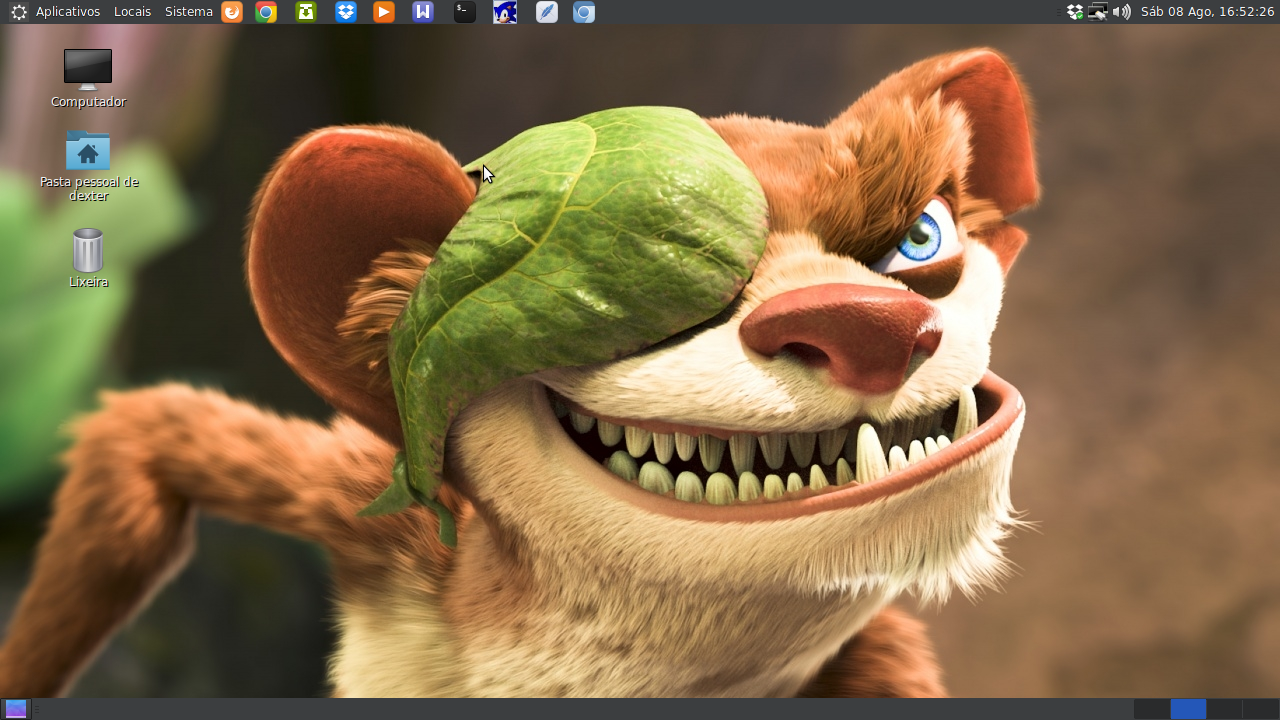The height and width of the screenshot is (720, 1280).
Task: Launch Firefox from the top panel
Action: tap(232, 12)
